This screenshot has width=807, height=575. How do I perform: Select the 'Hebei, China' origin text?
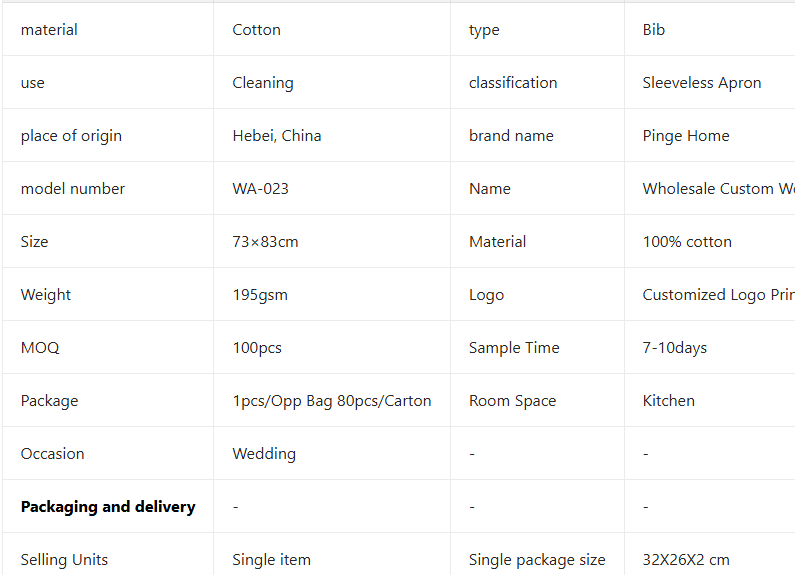click(277, 136)
